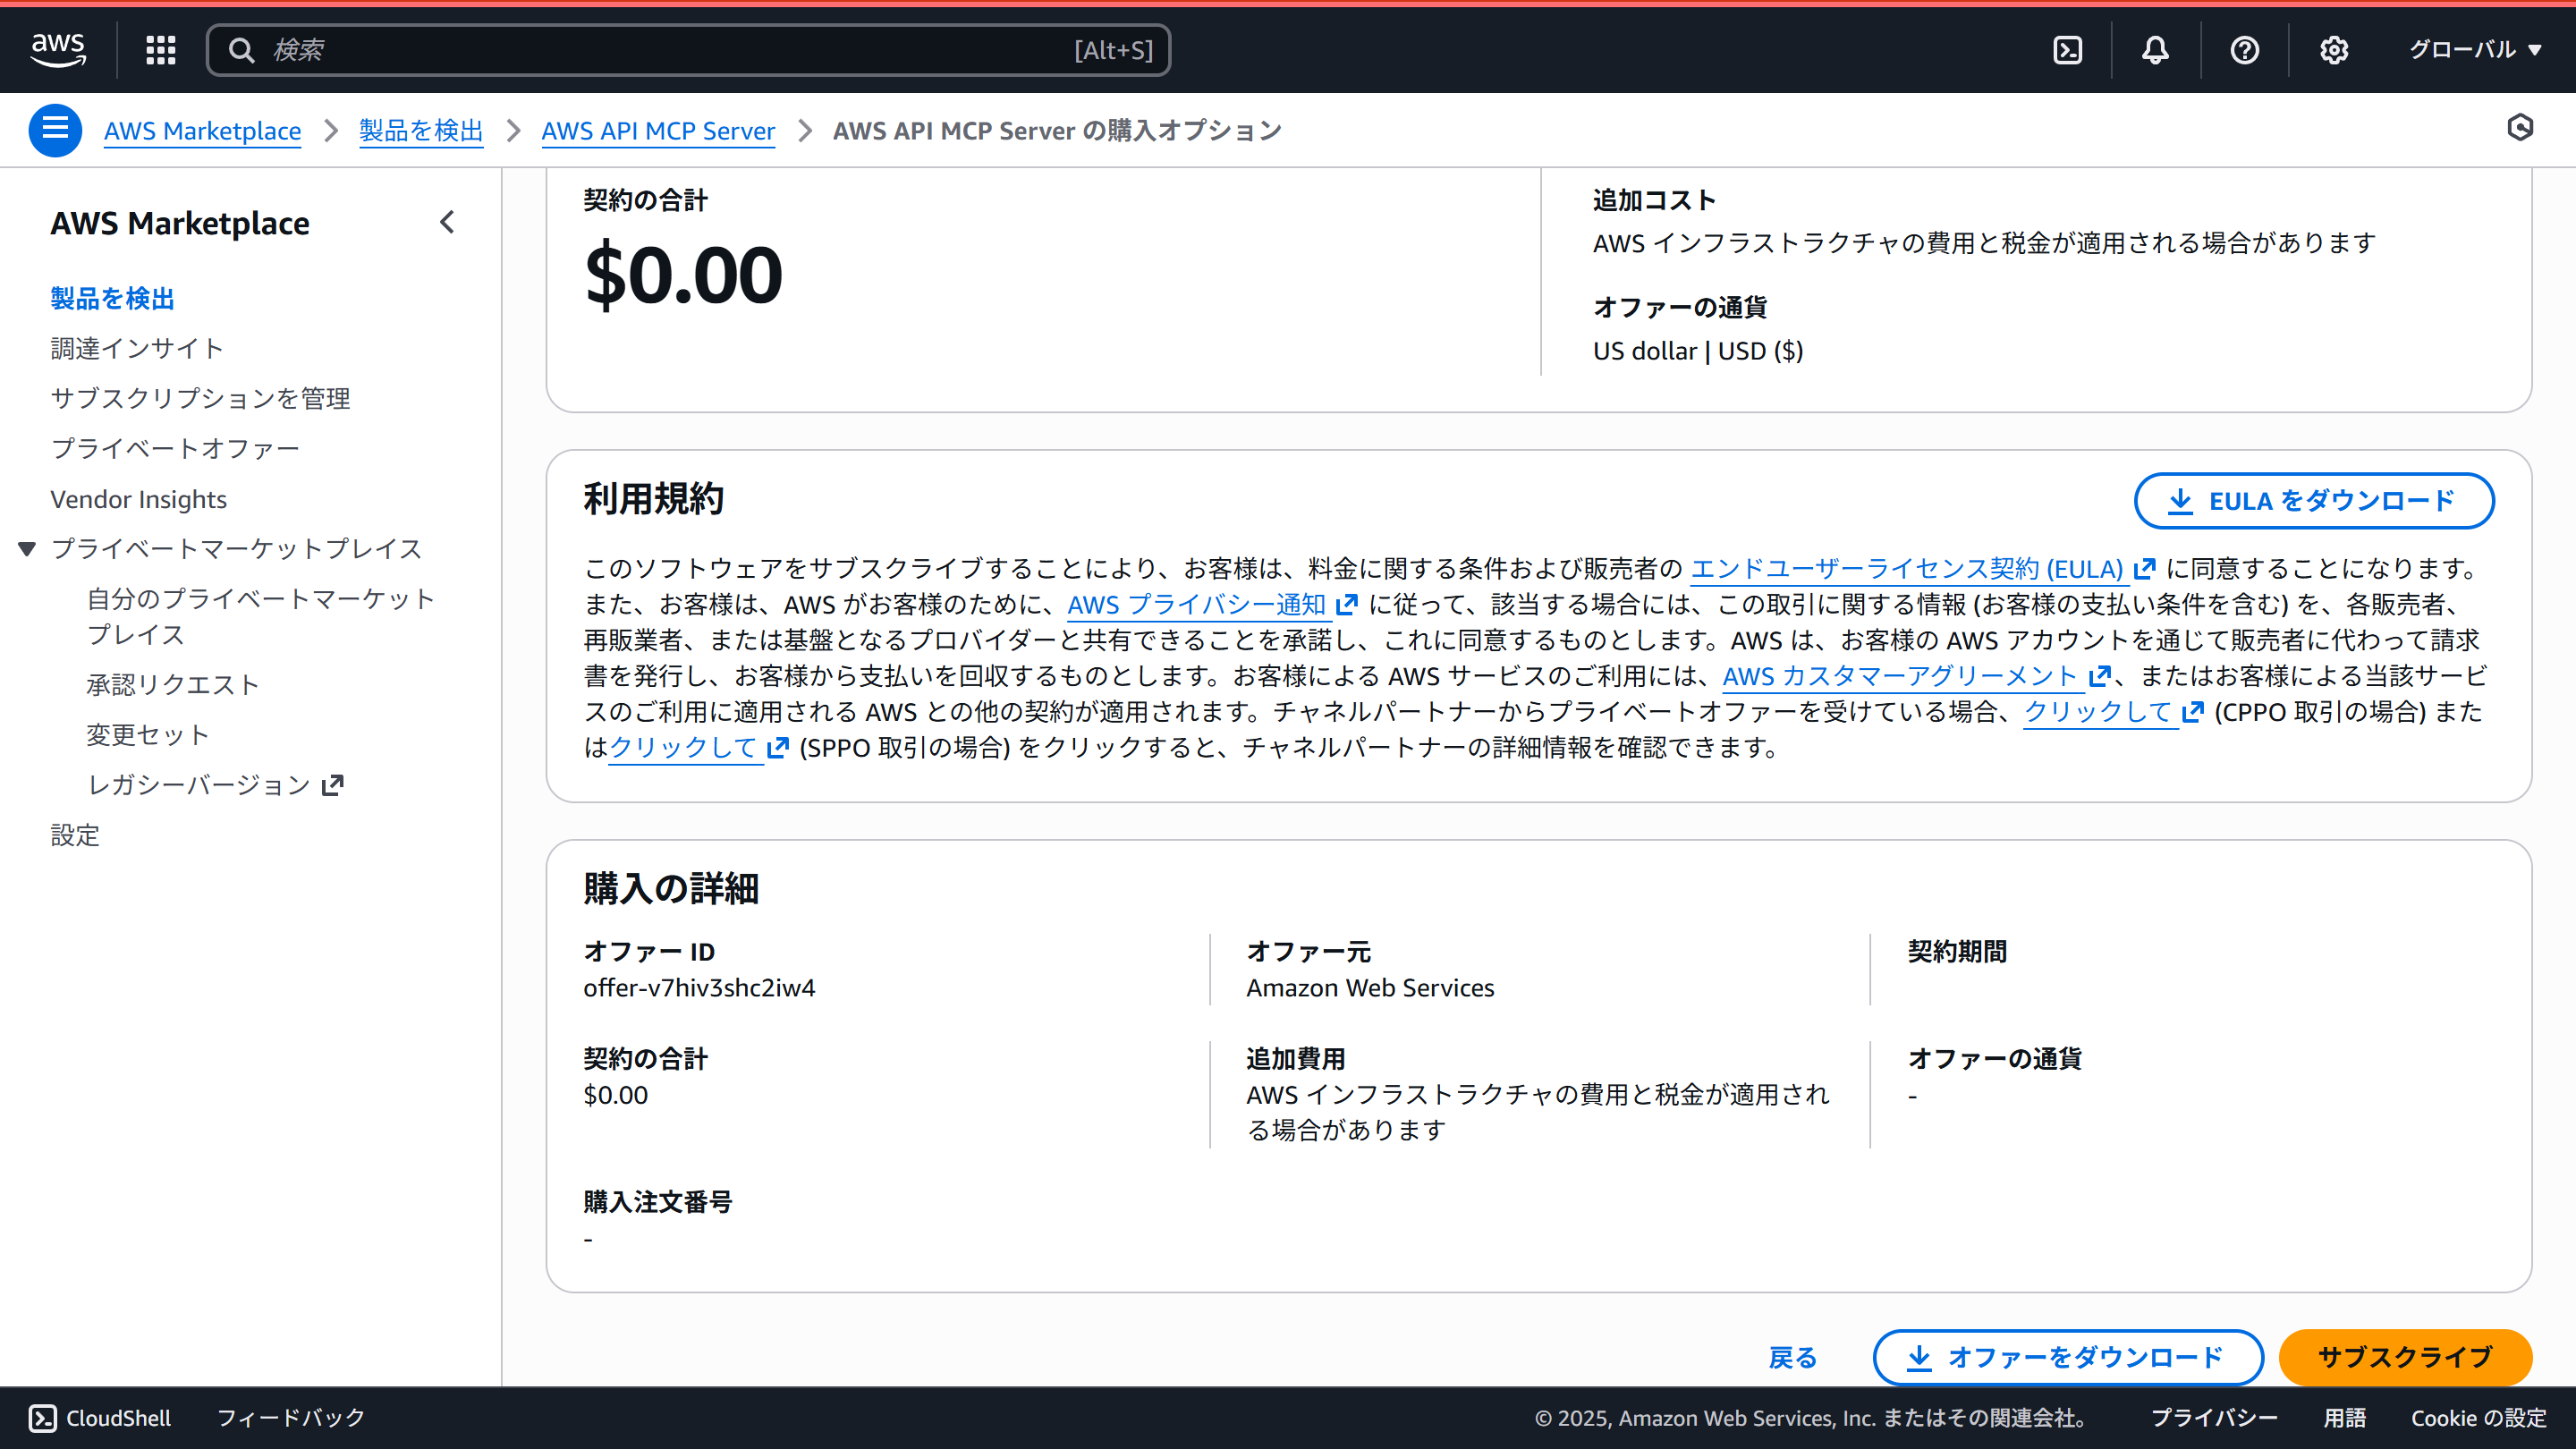This screenshot has width=2576, height=1449.
Task: Open the help question mark icon
Action: (2244, 49)
